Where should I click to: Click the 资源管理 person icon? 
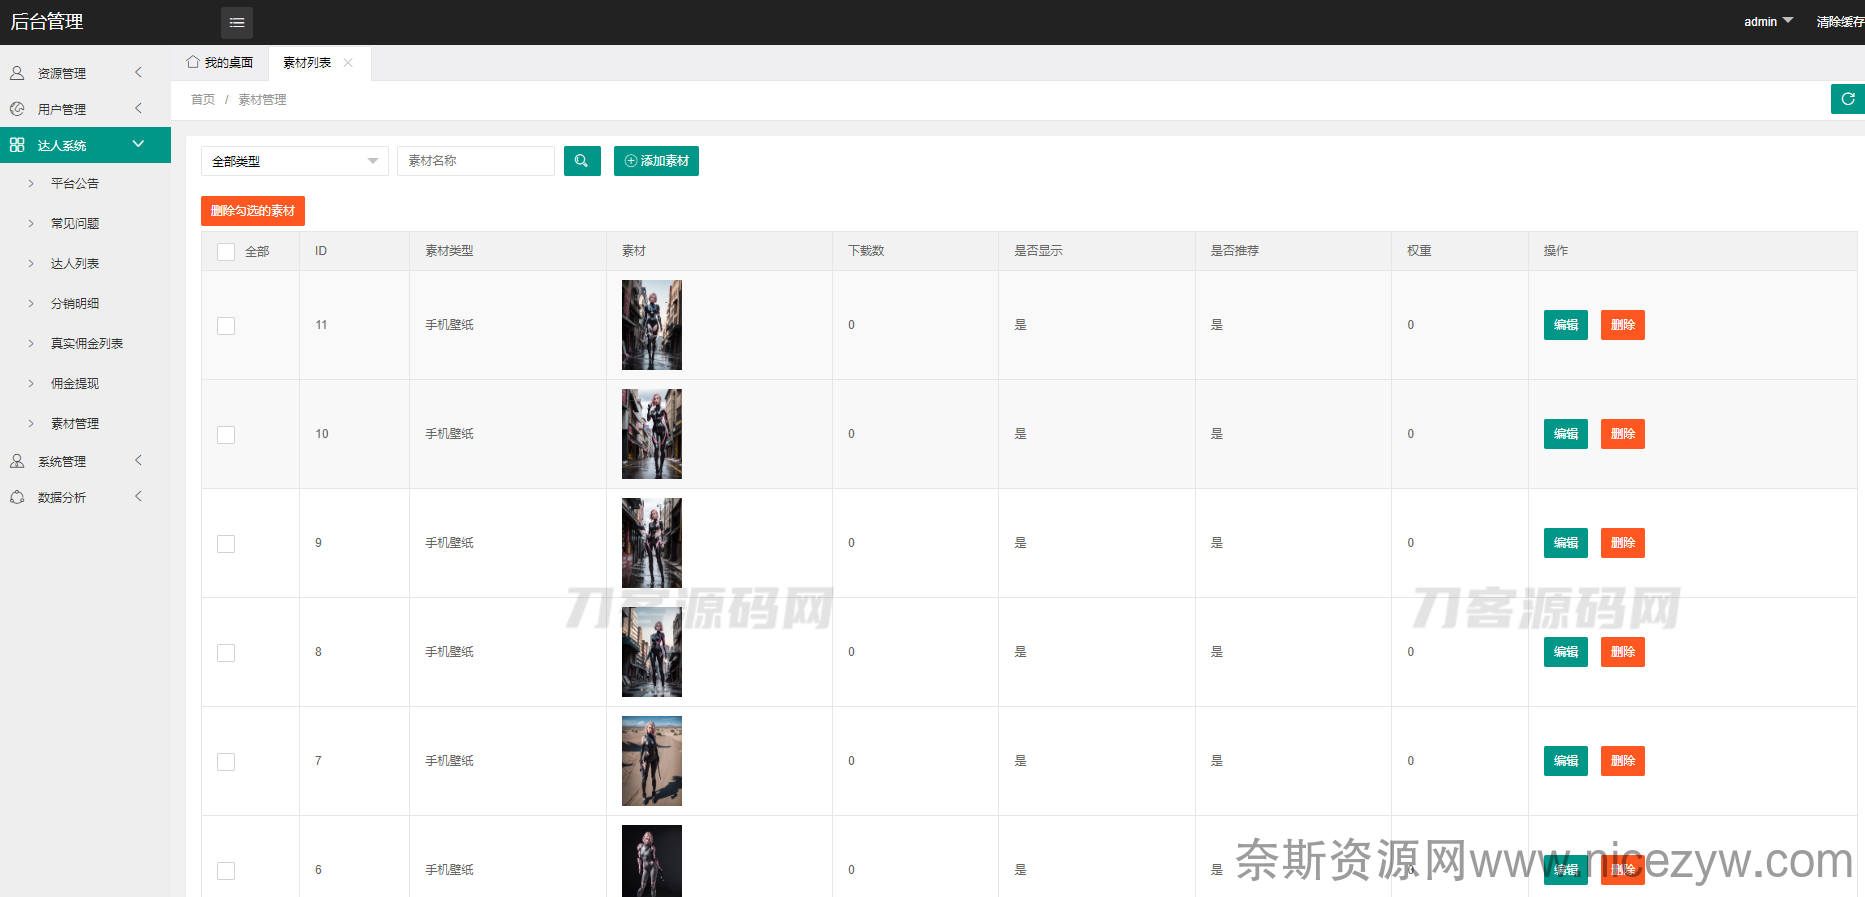pos(17,73)
